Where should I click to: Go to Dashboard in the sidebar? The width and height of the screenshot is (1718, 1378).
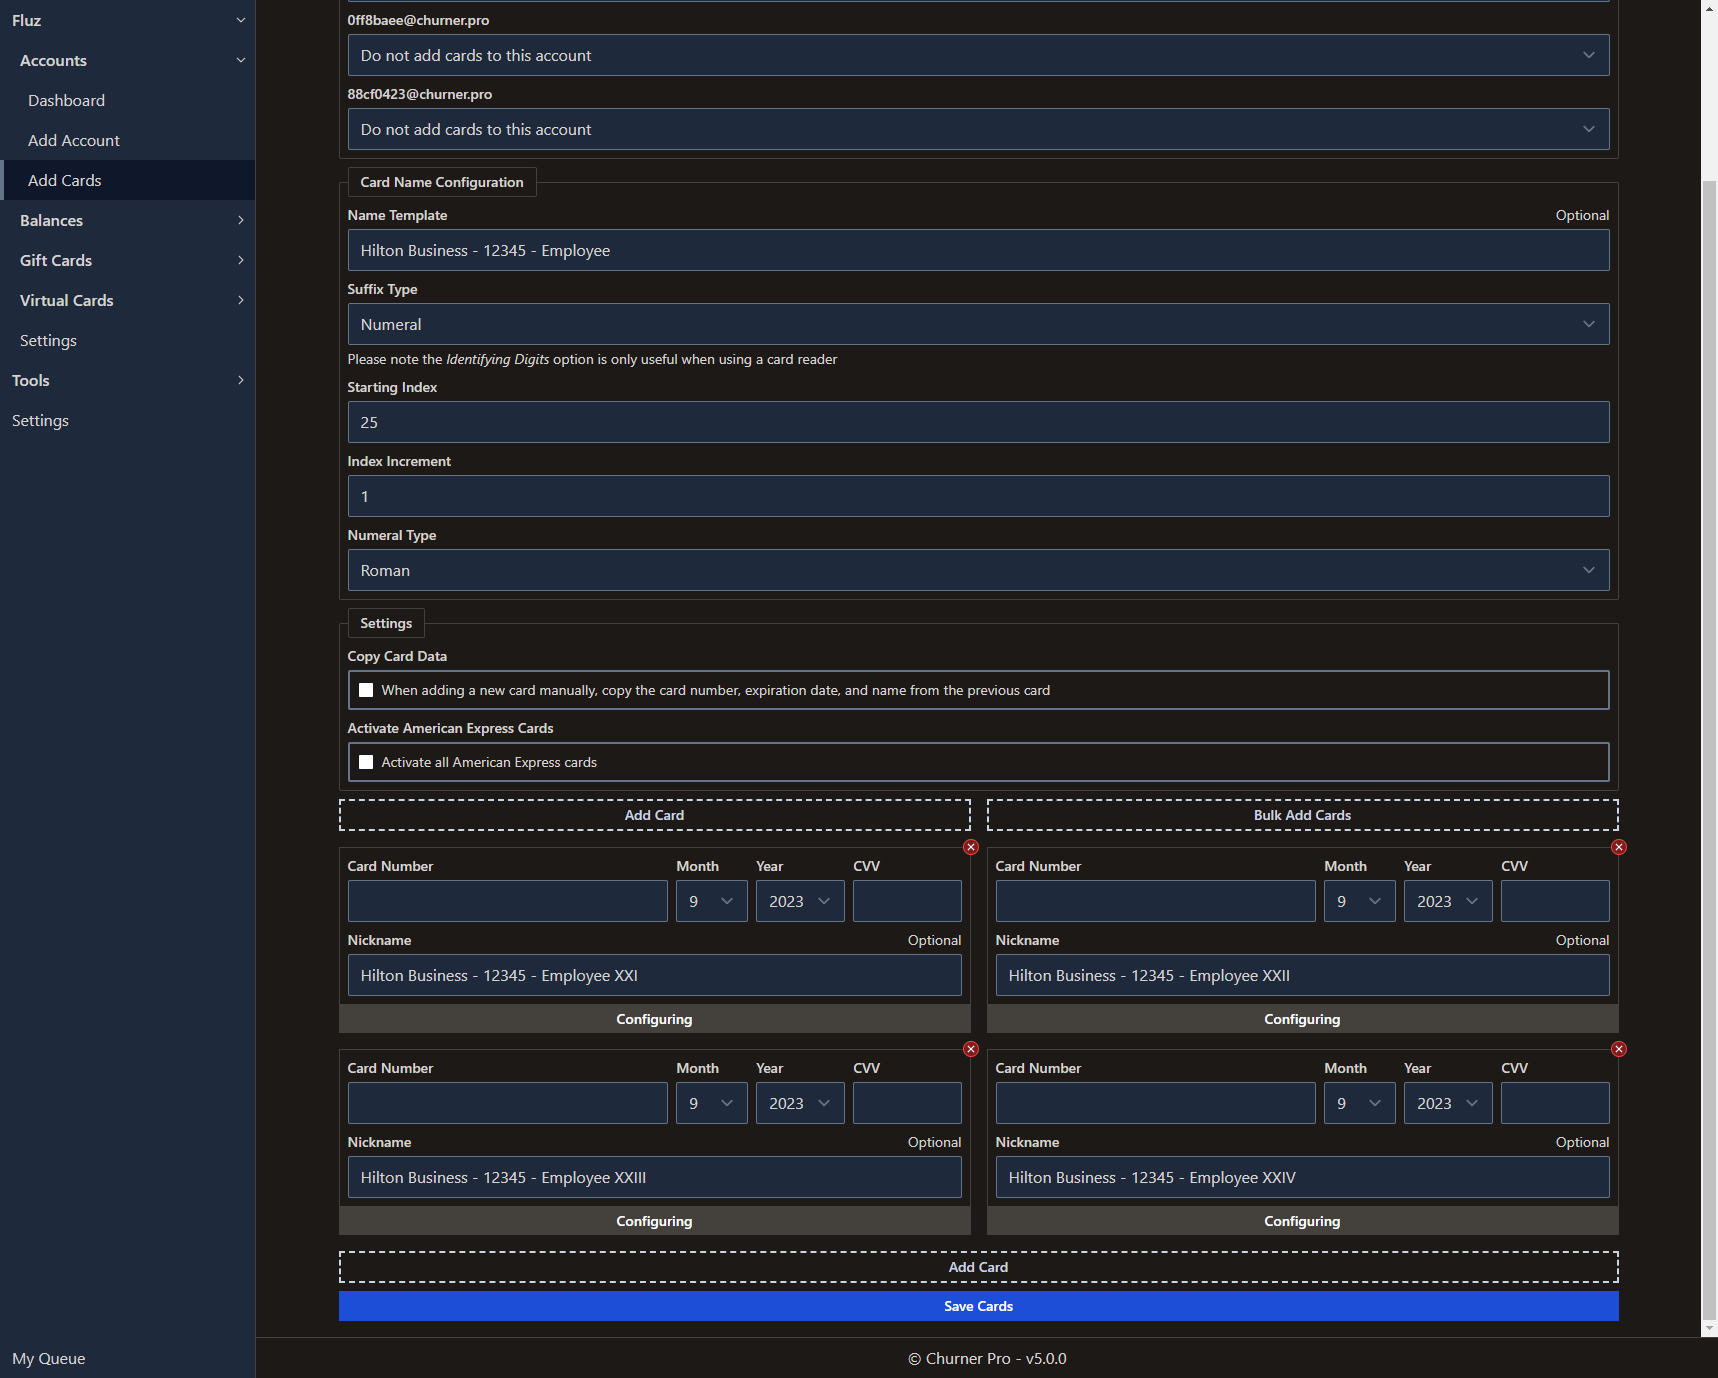click(66, 100)
